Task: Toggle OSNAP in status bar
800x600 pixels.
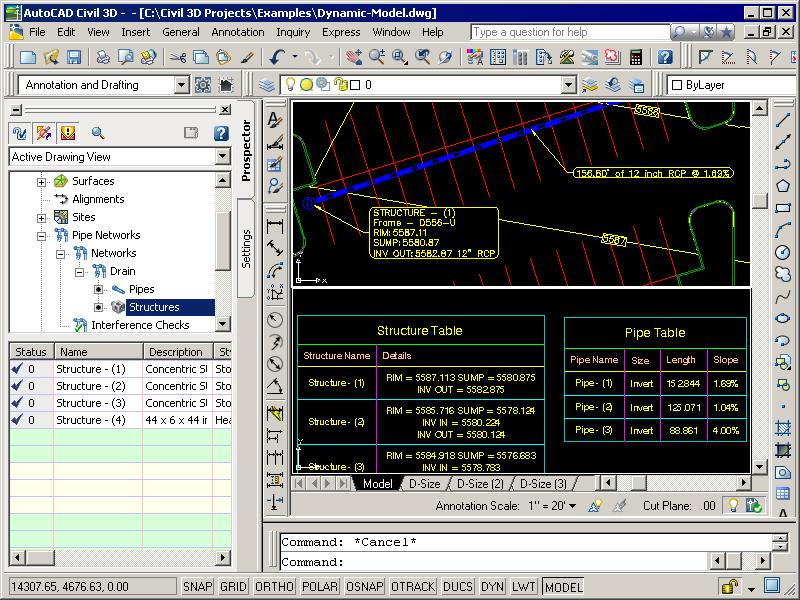Action: coord(365,587)
